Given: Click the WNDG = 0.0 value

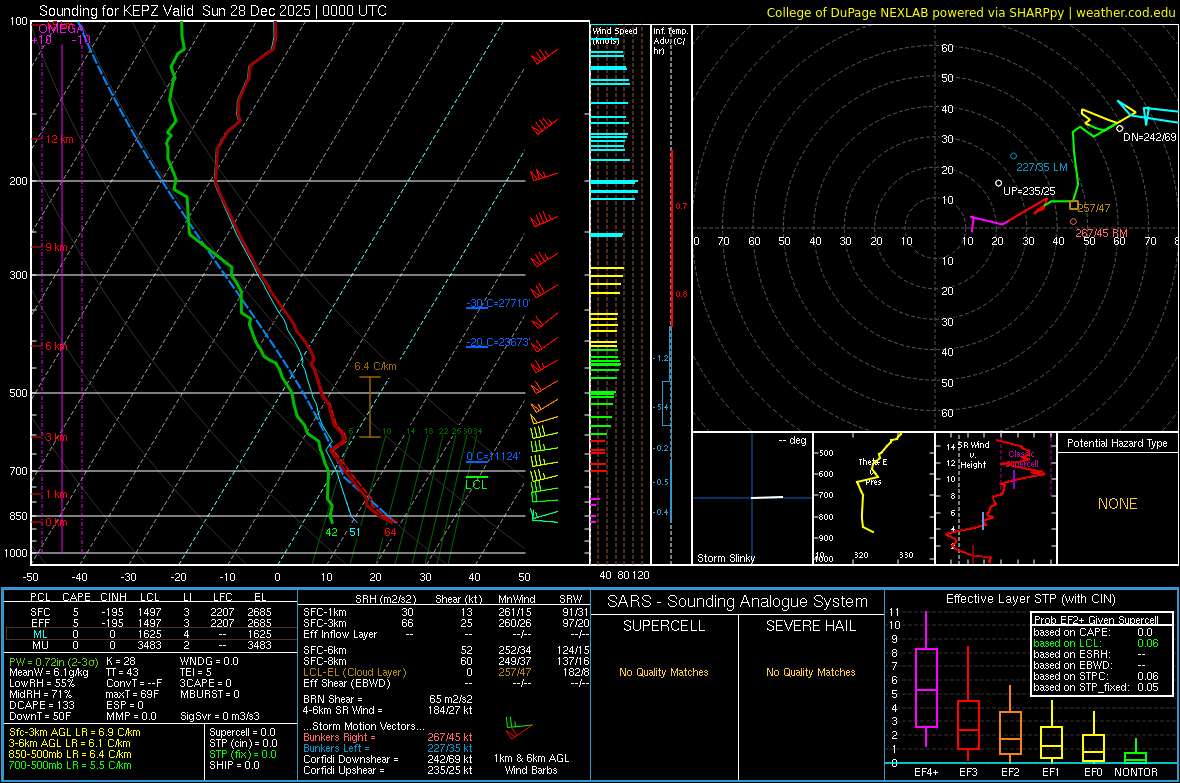Looking at the screenshot, I should coord(208,661).
